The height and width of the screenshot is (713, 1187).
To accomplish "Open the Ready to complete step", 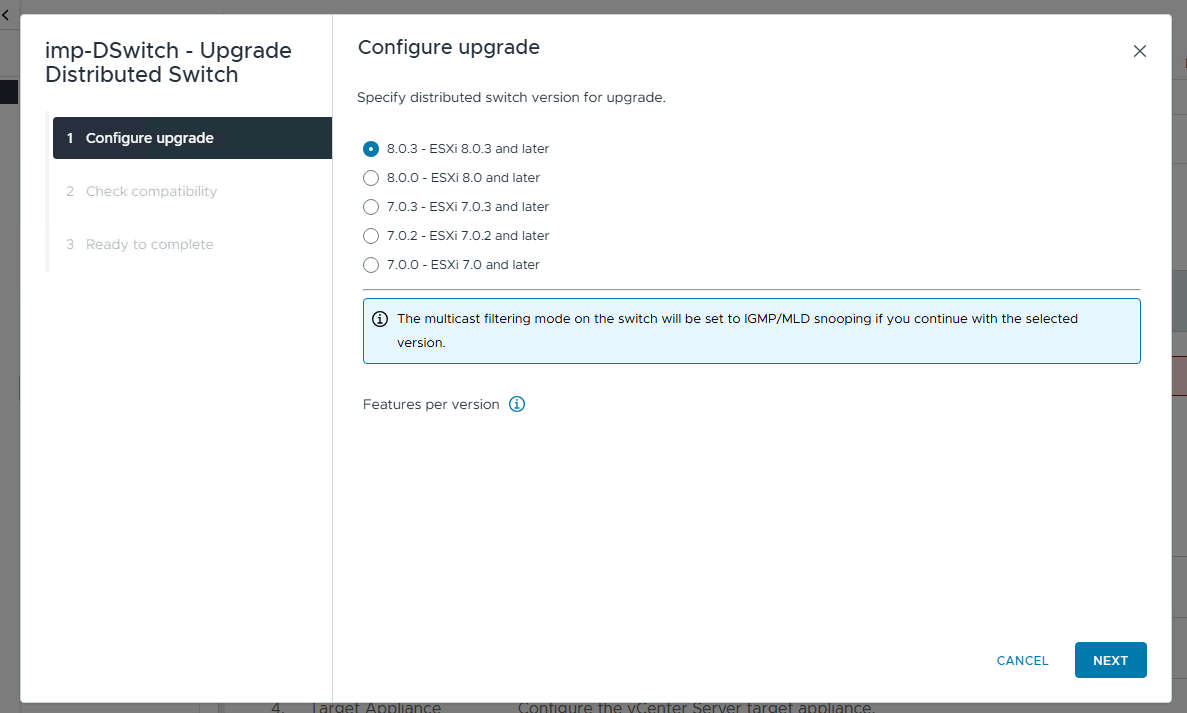I will point(147,244).
